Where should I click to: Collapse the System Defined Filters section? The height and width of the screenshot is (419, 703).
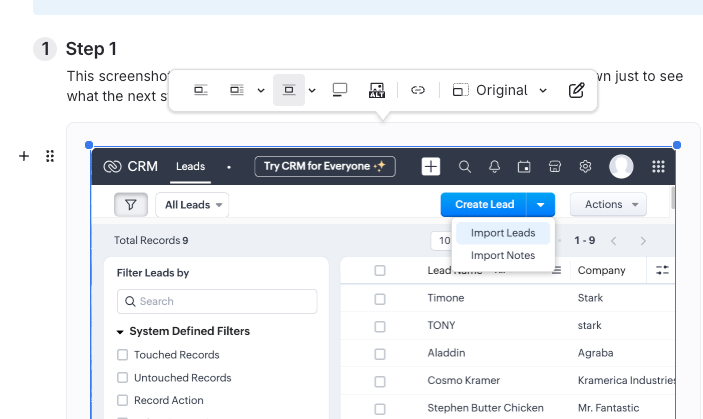tap(121, 331)
